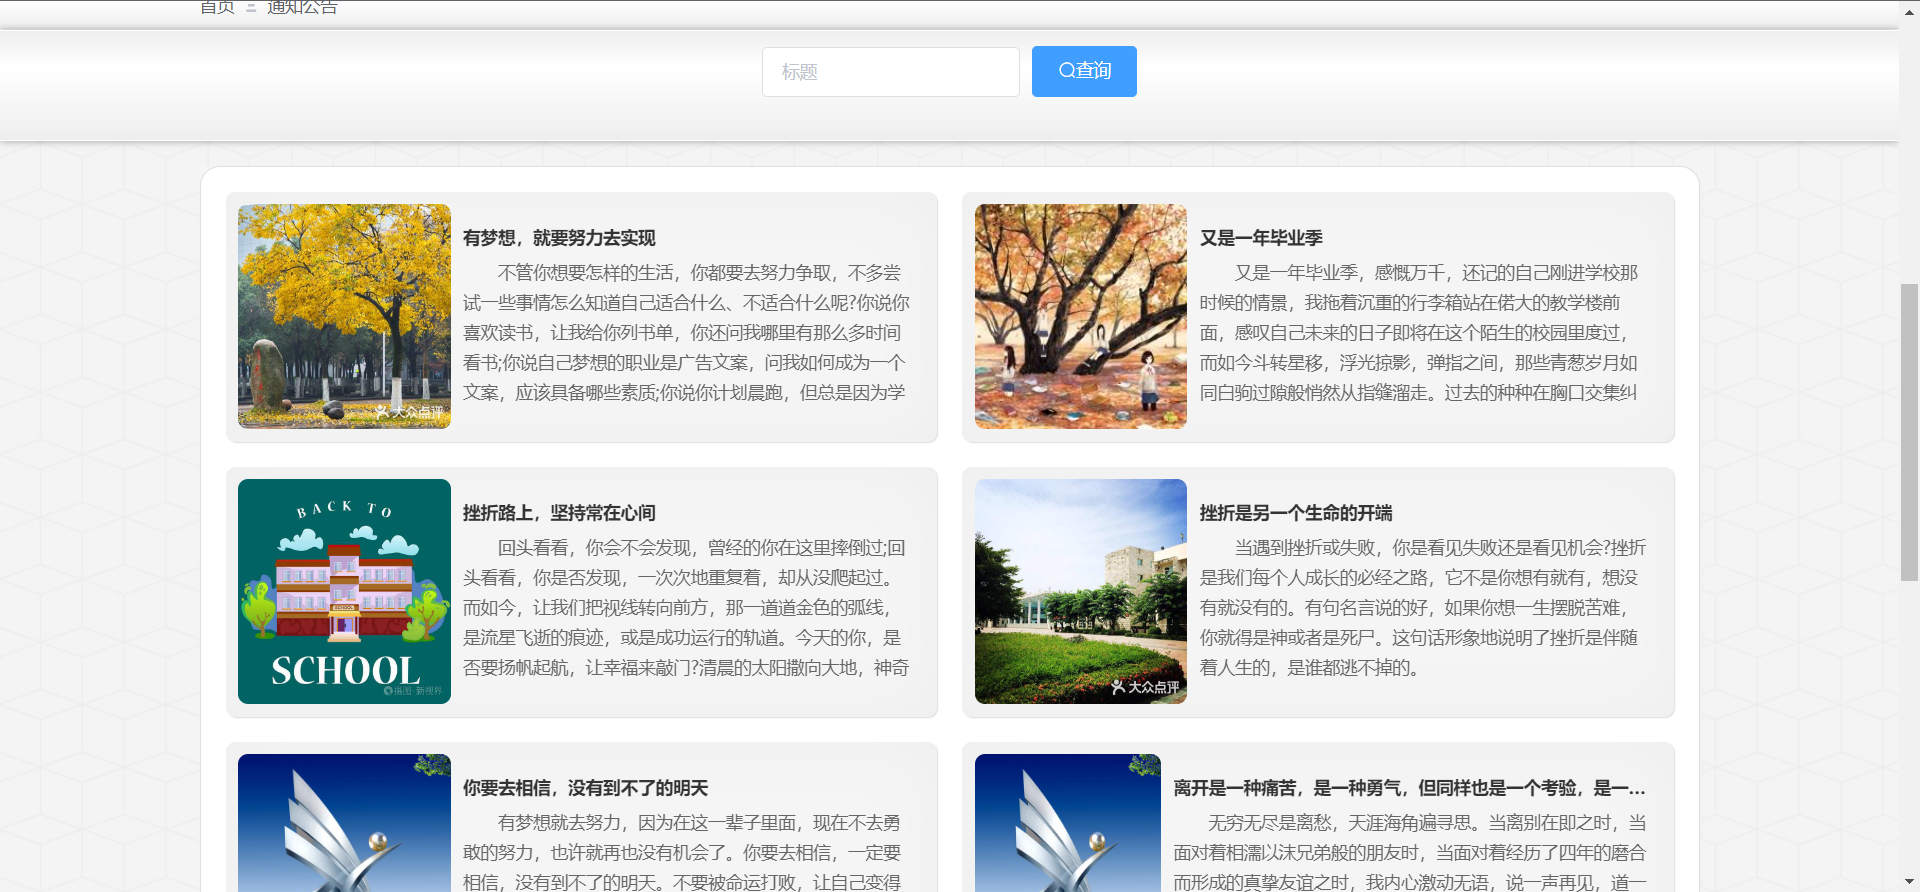Image resolution: width=1920 pixels, height=892 pixels.
Task: Click the vertical scrollbar thumb
Action: click(1909, 432)
